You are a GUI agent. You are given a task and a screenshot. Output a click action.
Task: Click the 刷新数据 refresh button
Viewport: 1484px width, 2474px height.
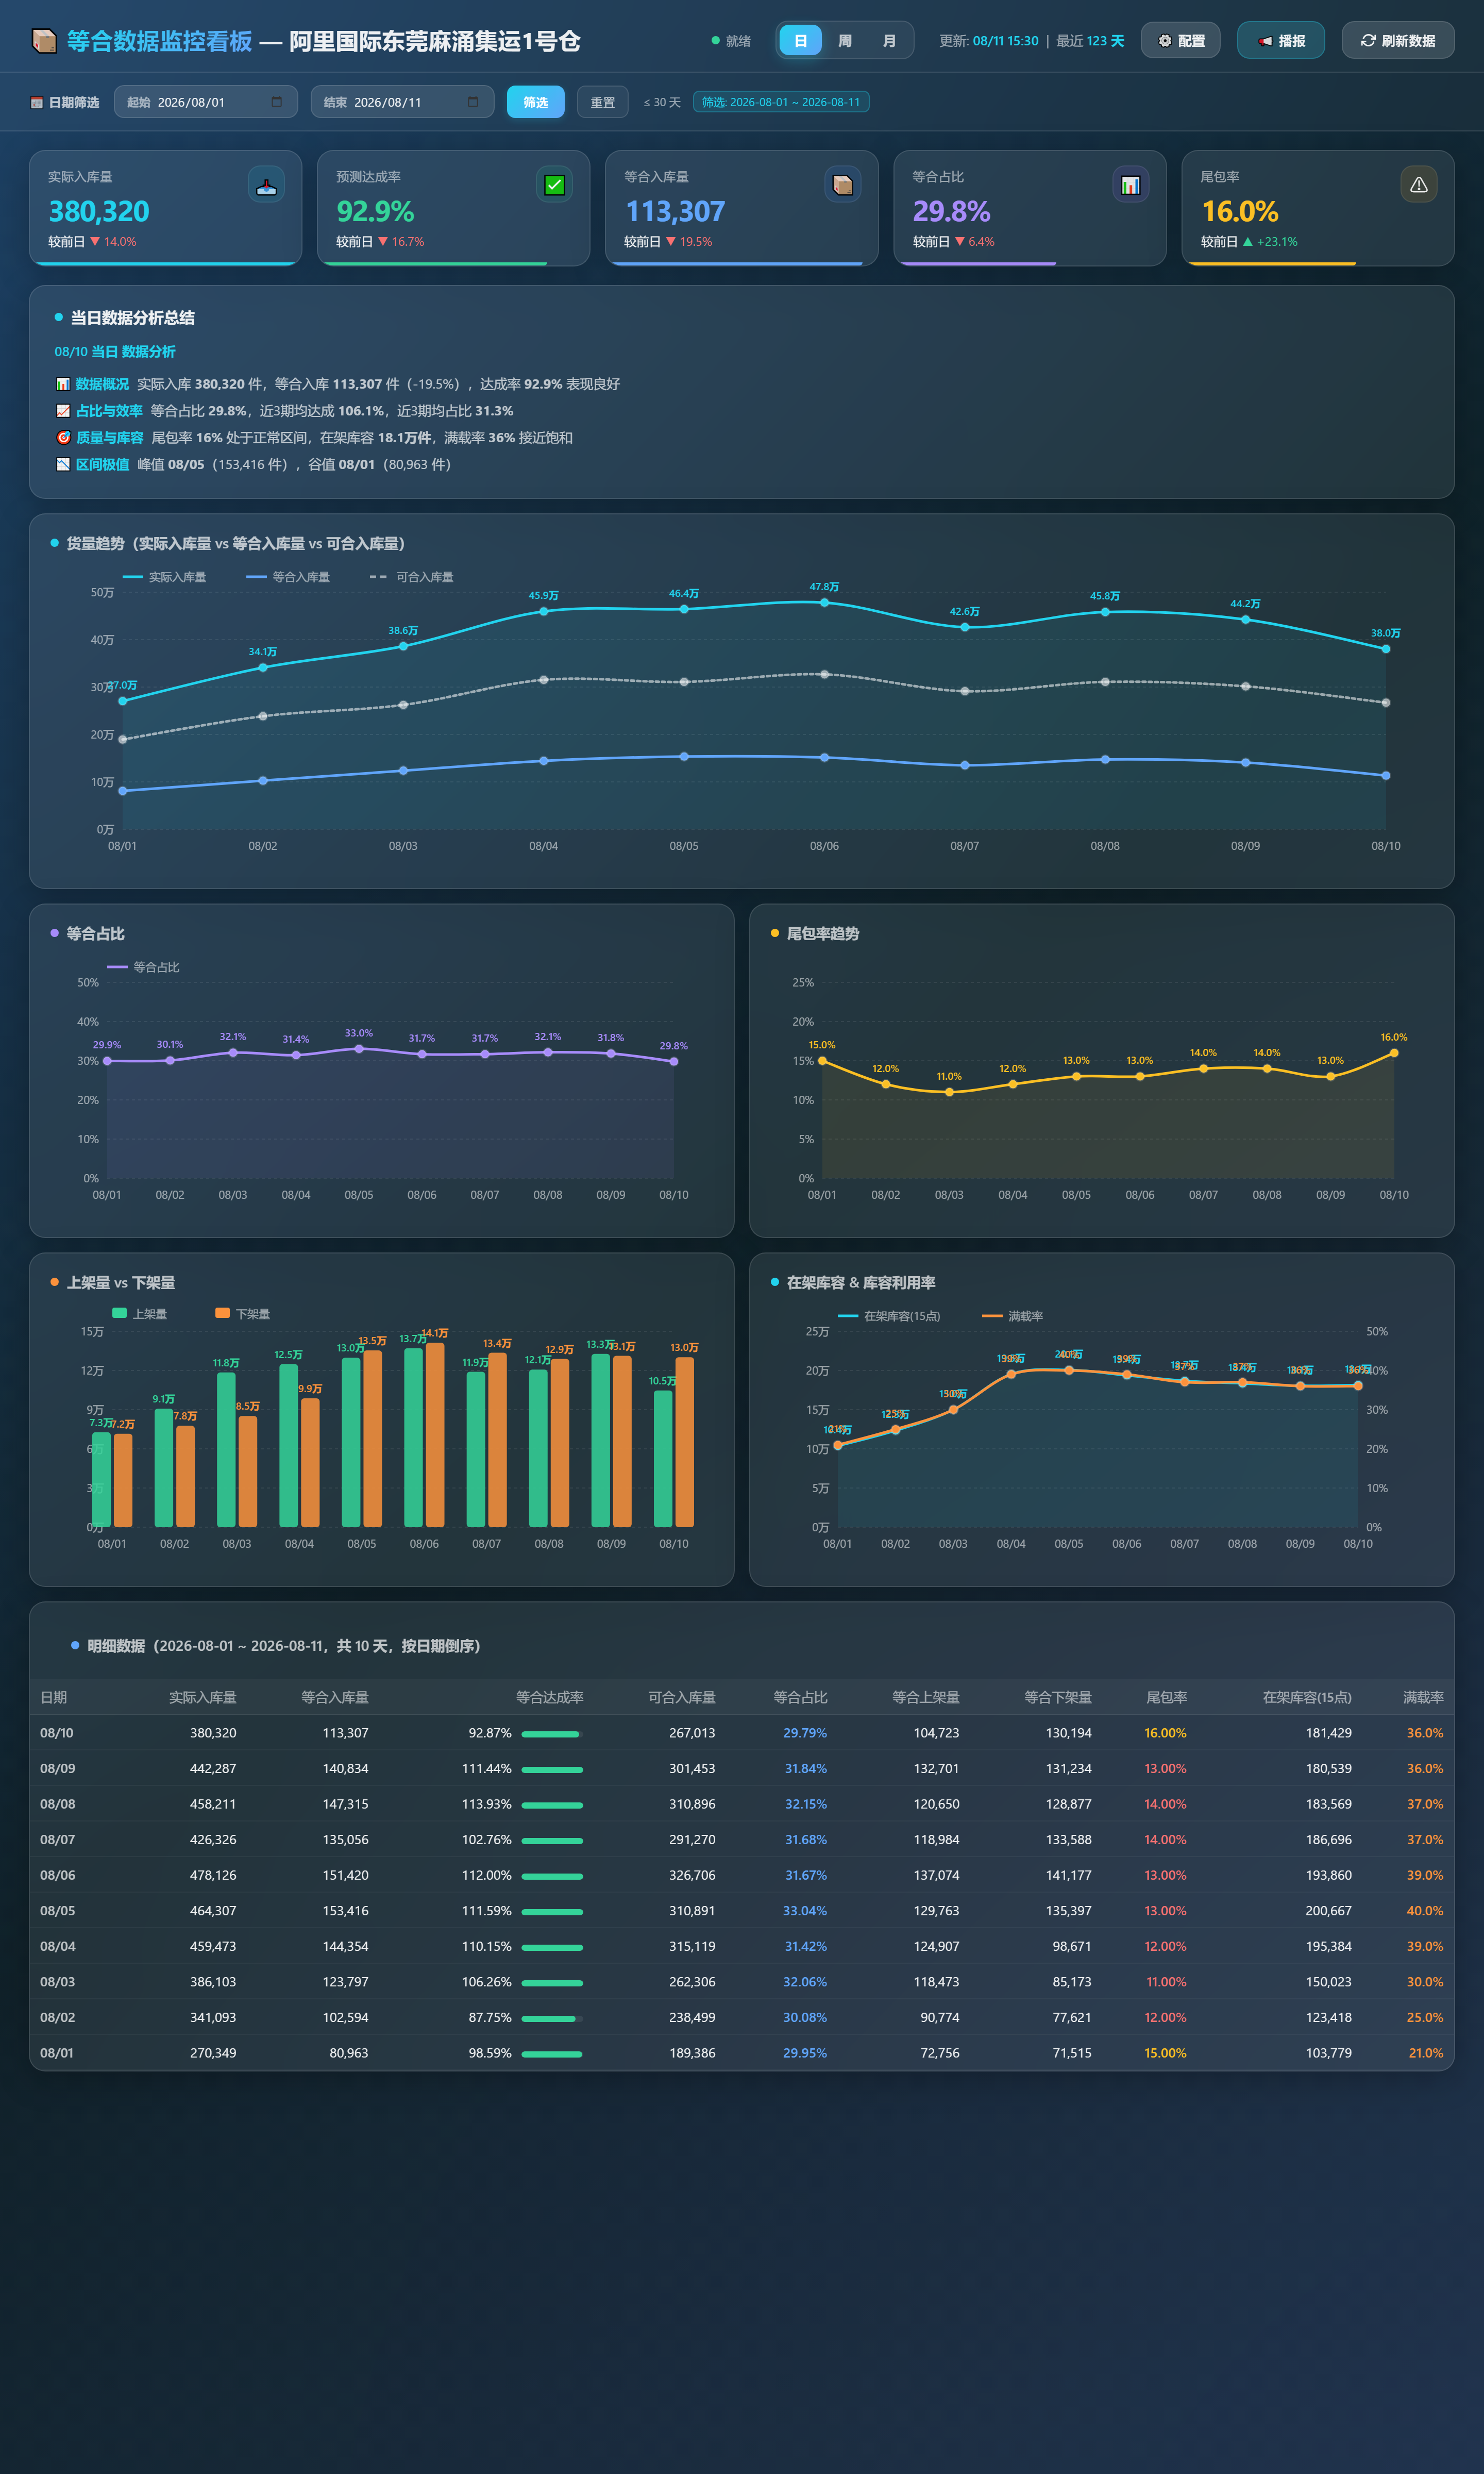click(1397, 41)
